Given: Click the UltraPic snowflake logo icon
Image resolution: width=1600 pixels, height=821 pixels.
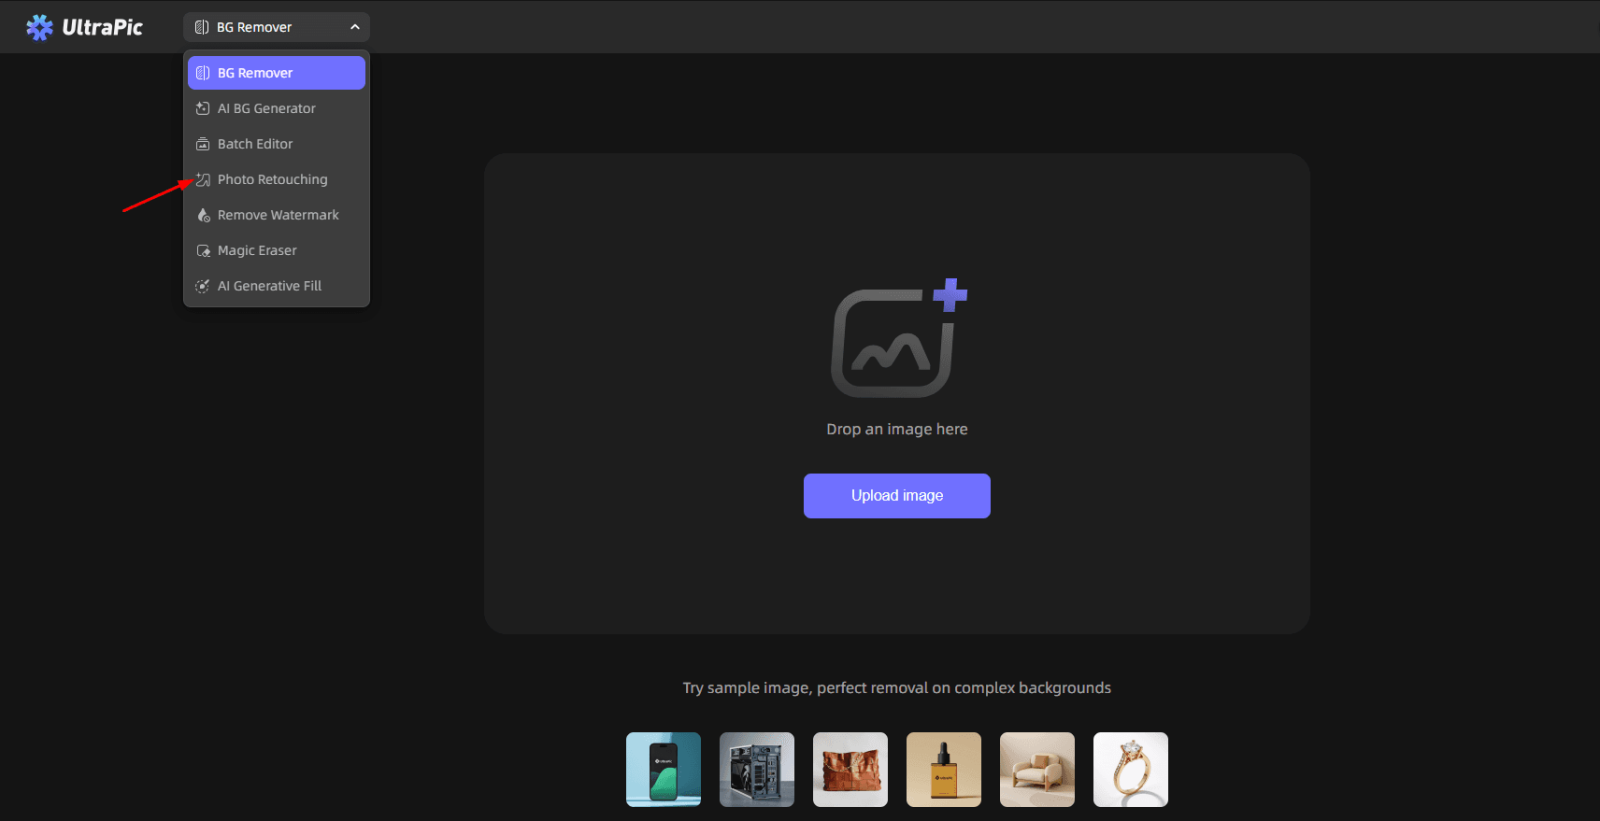Looking at the screenshot, I should click(x=39, y=27).
